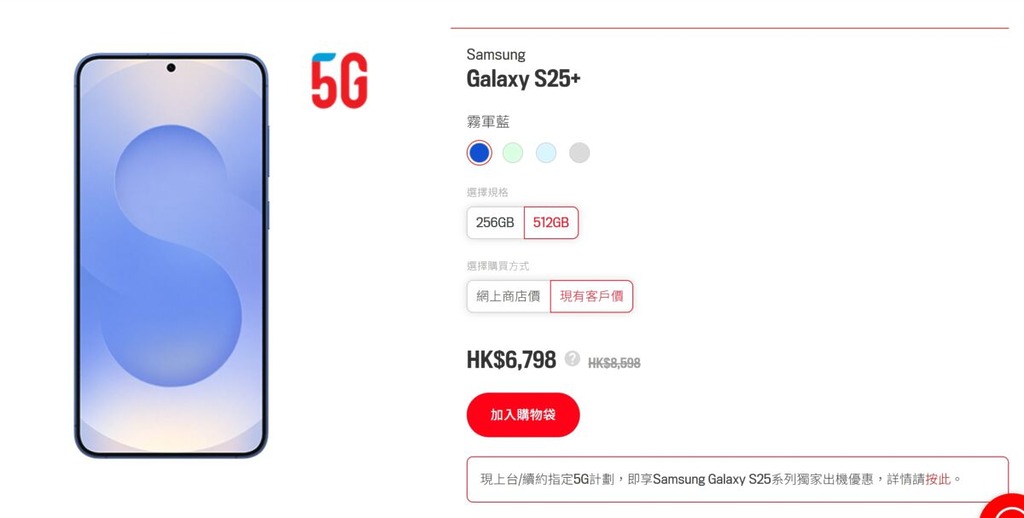Open the red chat bubble at bottom corner
1024x518 pixels.
coord(1006,508)
